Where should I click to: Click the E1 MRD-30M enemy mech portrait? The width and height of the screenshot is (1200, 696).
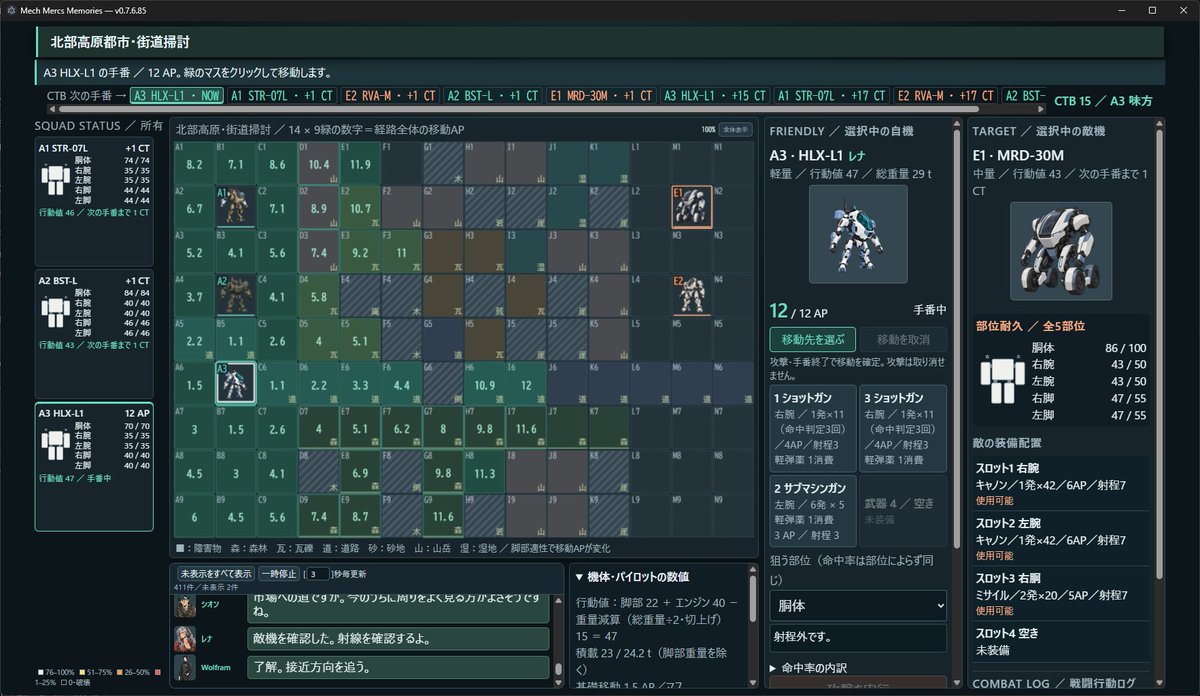(x=1060, y=251)
